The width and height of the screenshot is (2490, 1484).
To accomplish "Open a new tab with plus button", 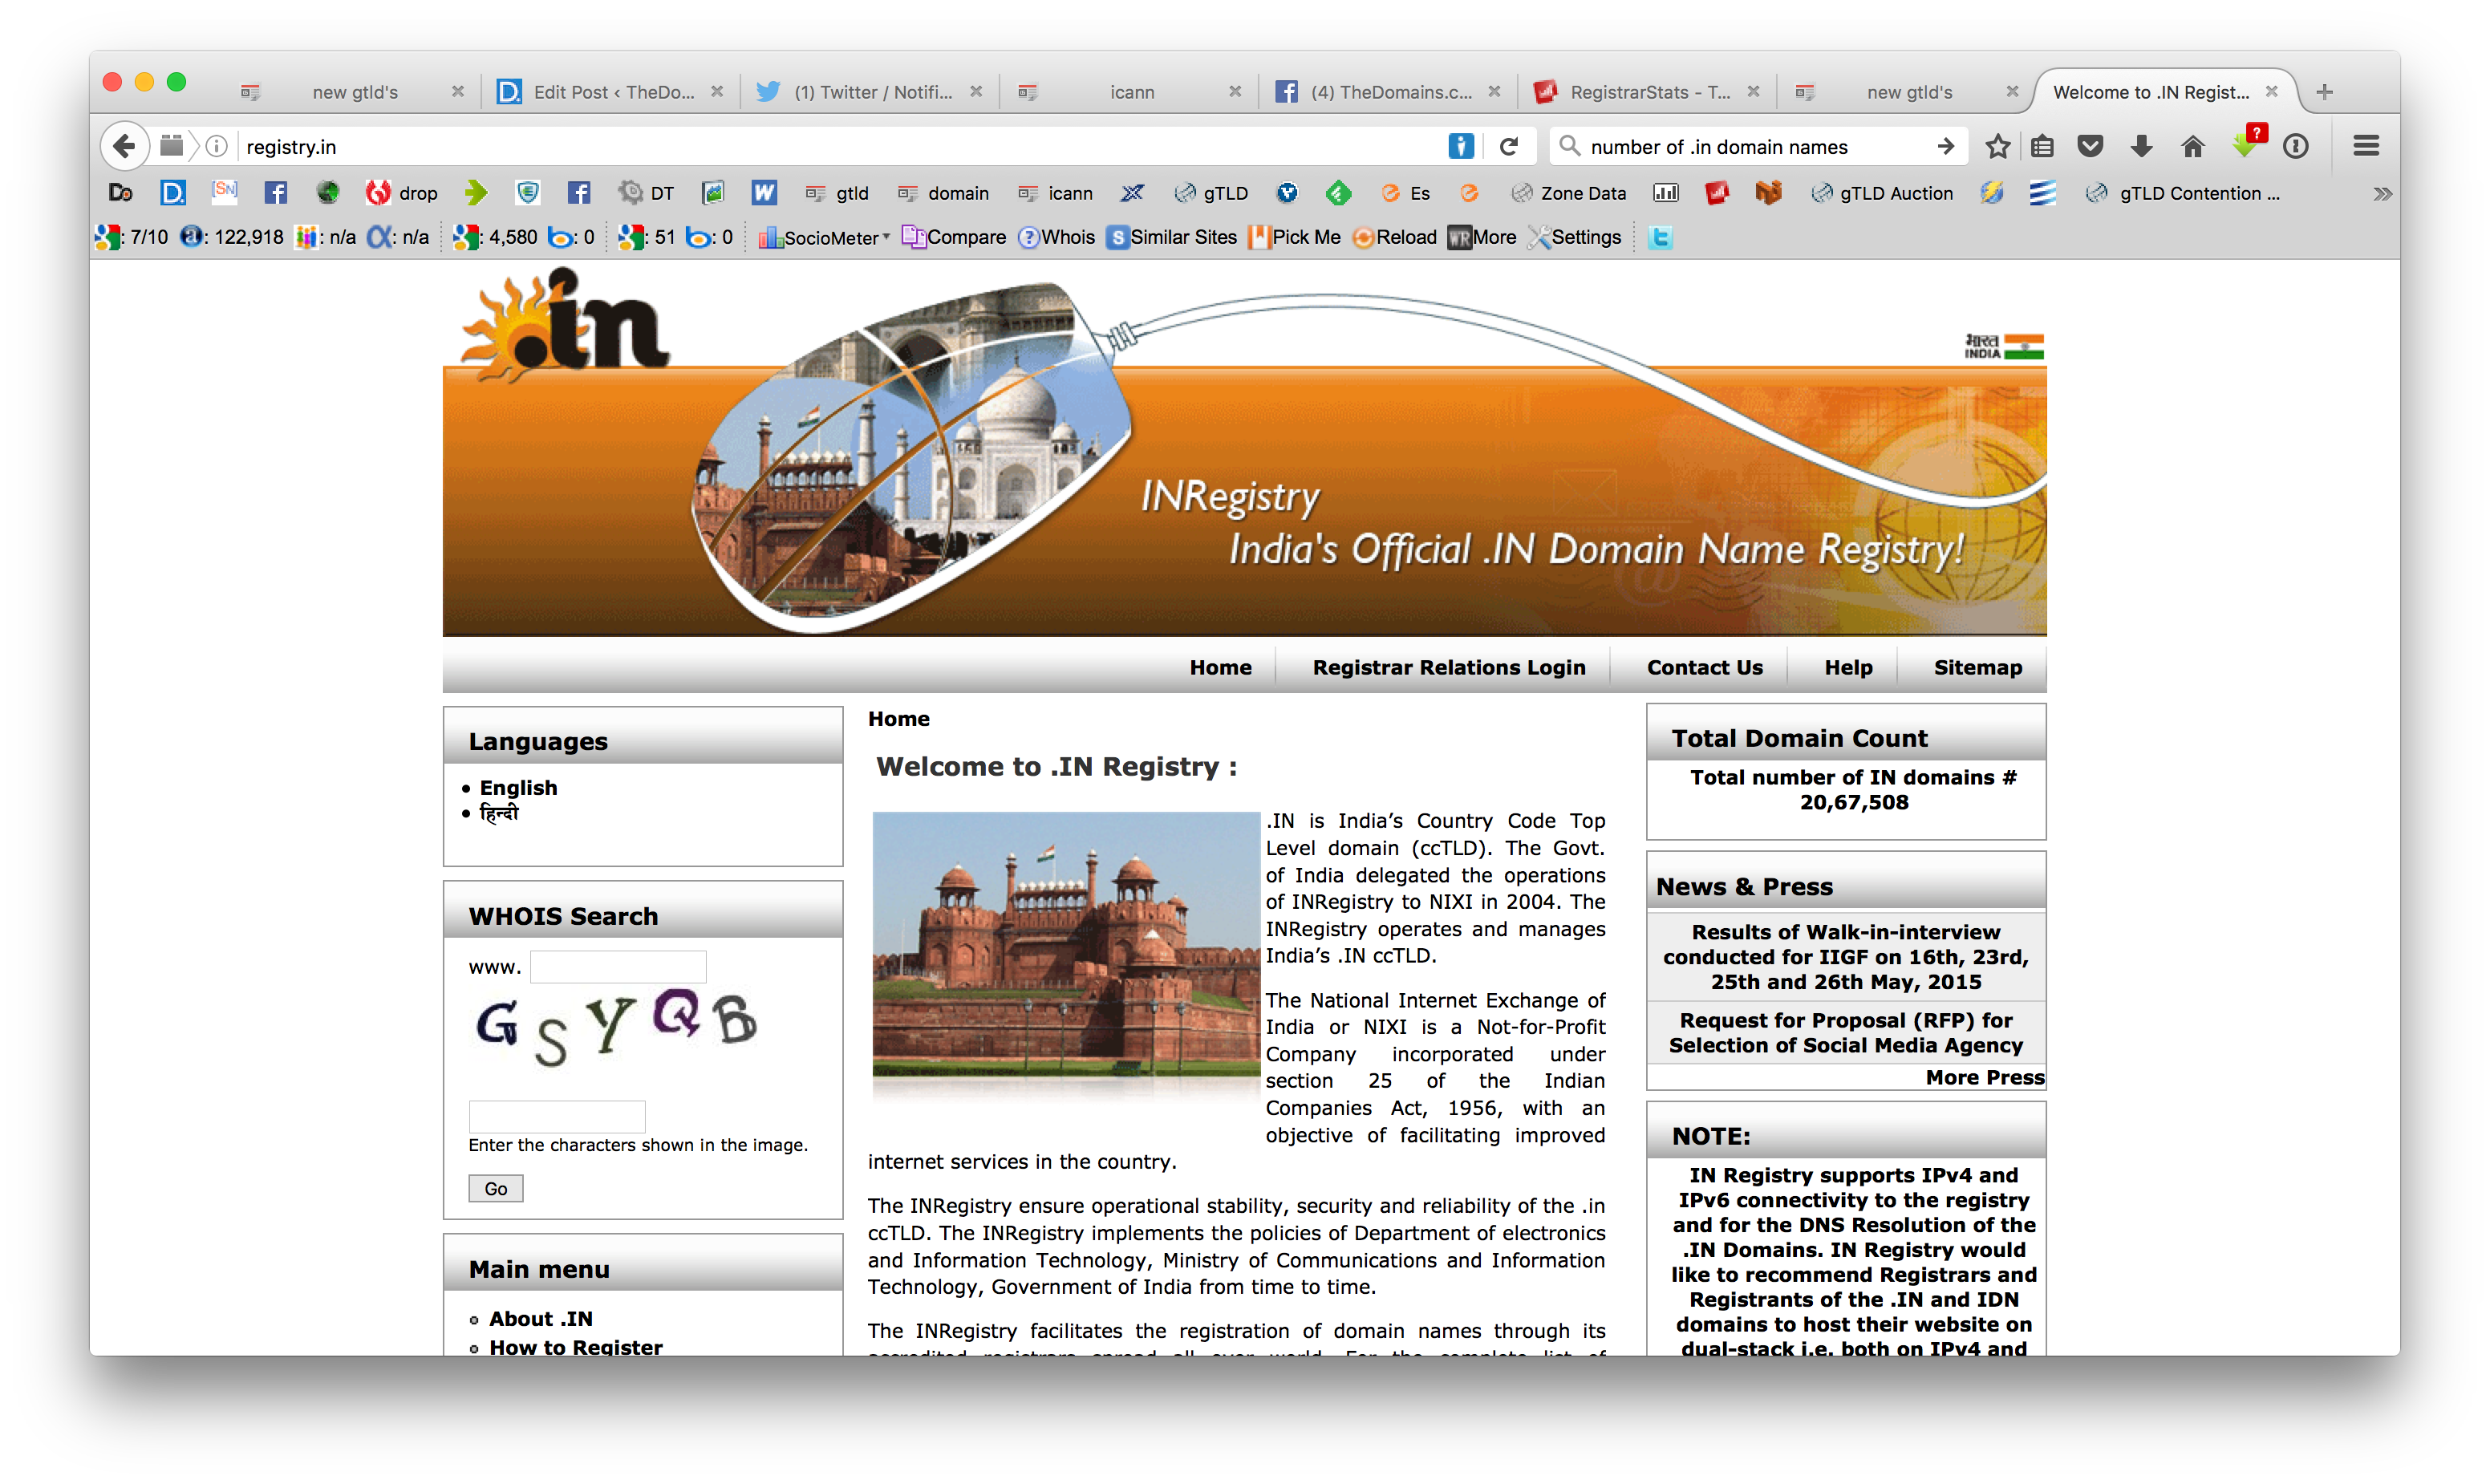I will click(2324, 92).
